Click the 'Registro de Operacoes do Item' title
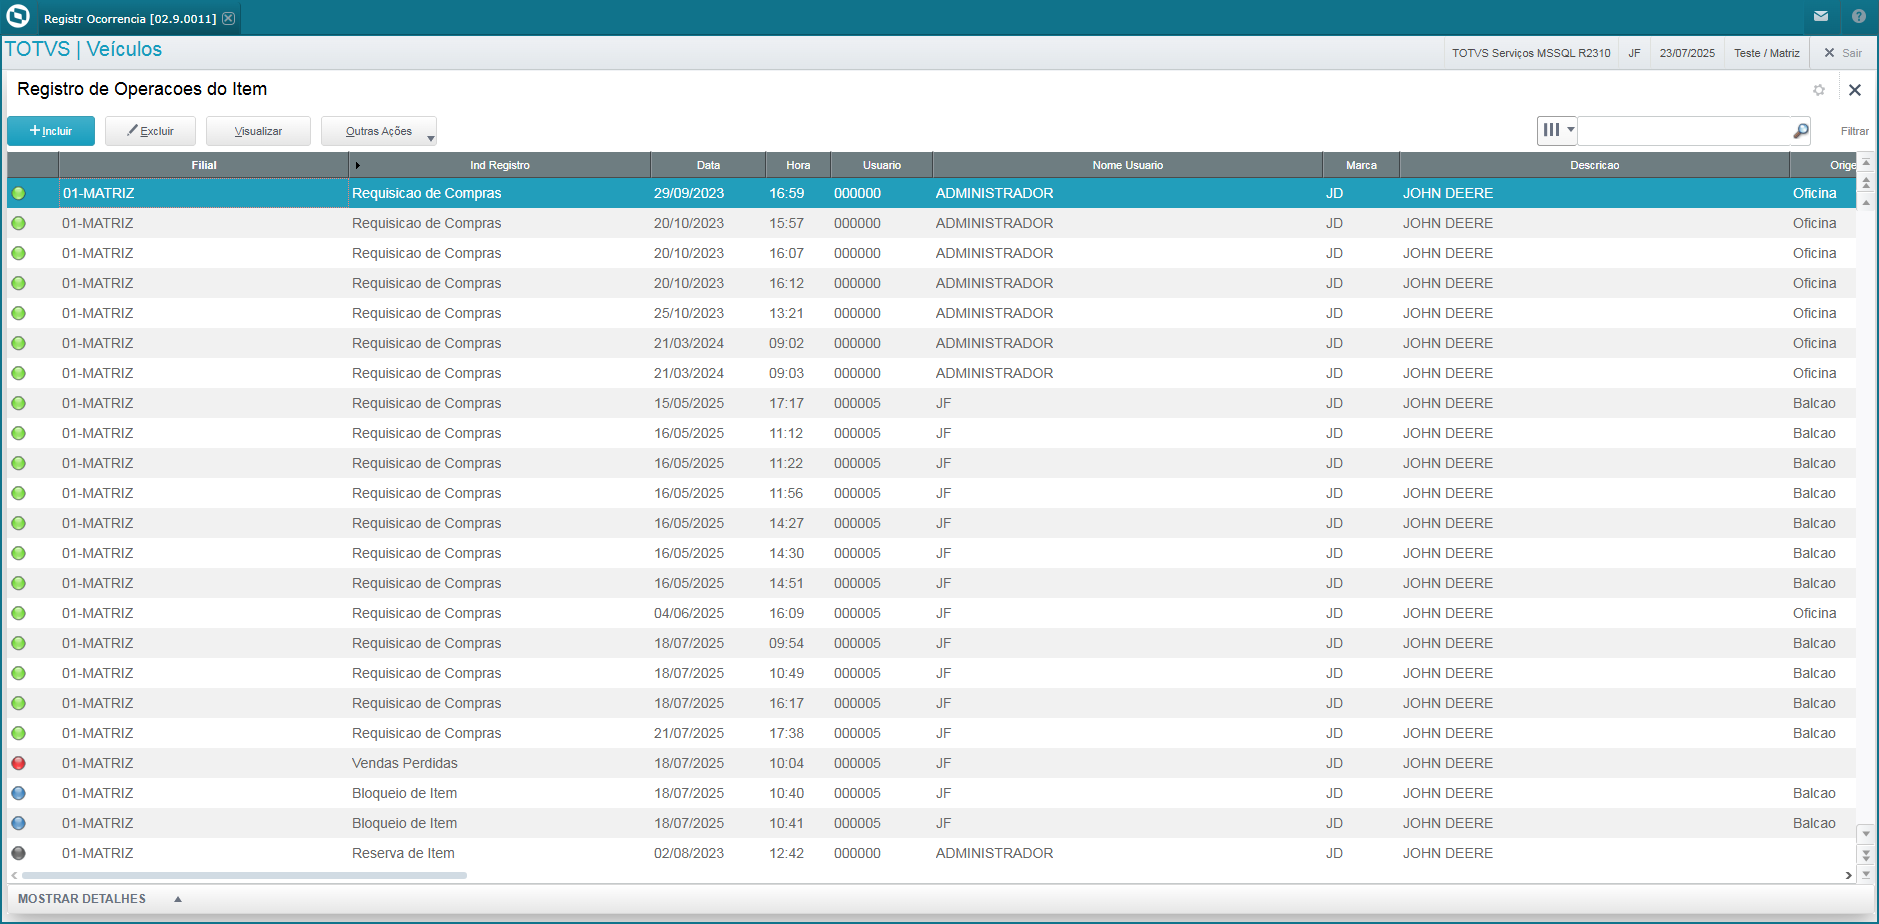 [142, 89]
